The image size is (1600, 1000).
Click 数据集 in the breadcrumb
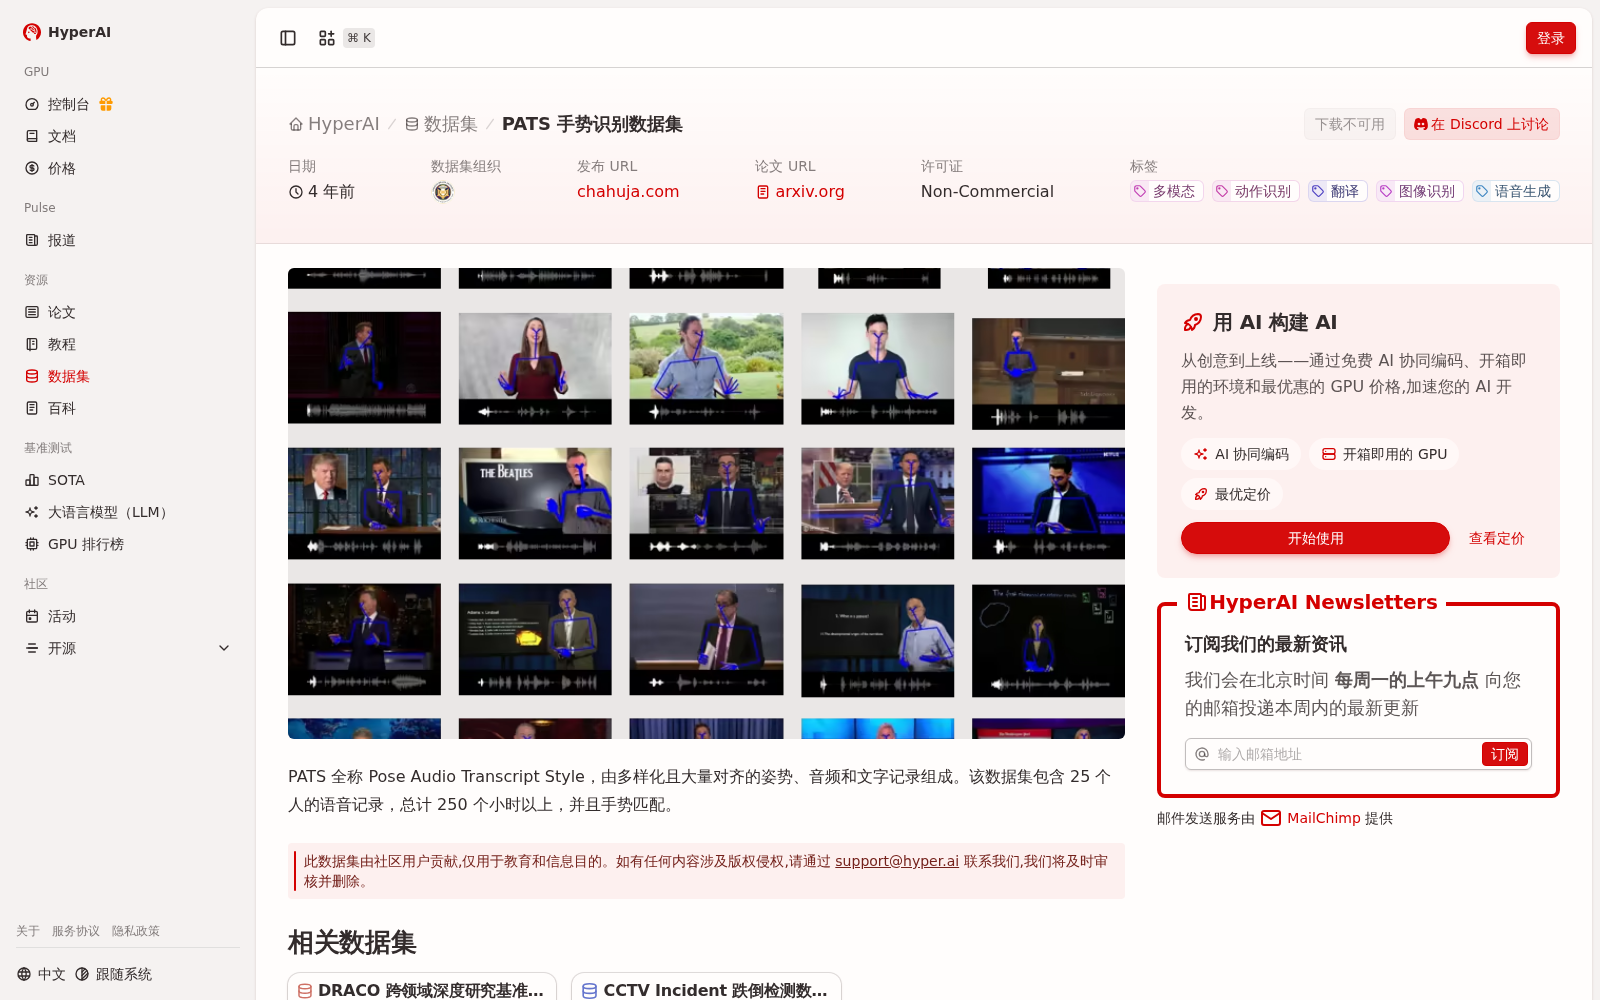click(441, 124)
